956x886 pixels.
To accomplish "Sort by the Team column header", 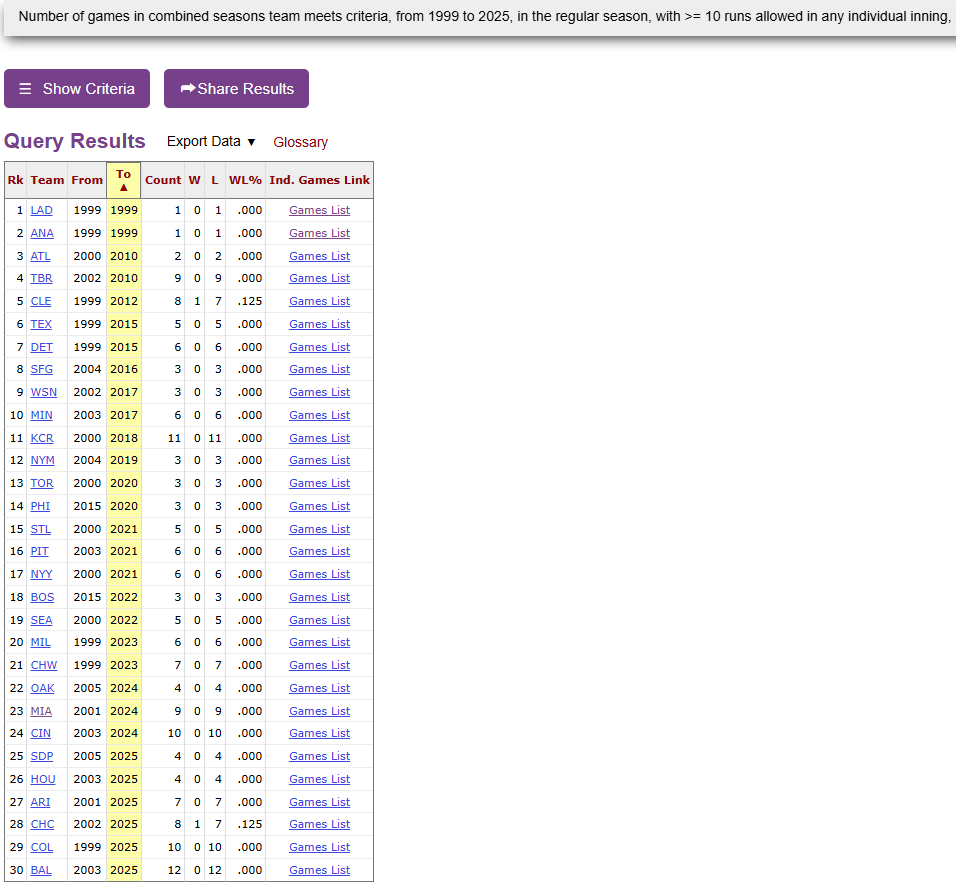I will [48, 180].
